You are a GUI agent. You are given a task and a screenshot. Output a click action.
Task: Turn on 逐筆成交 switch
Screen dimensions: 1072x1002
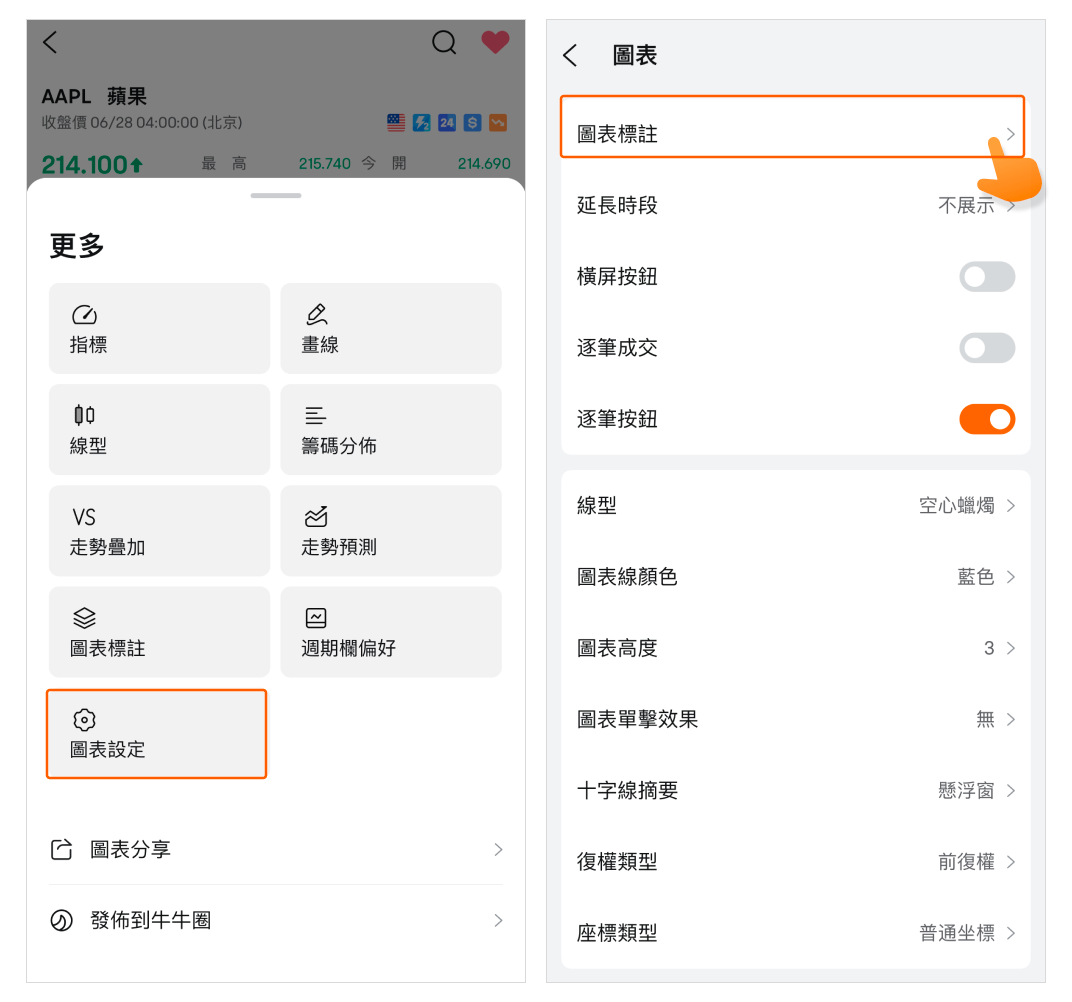point(986,348)
